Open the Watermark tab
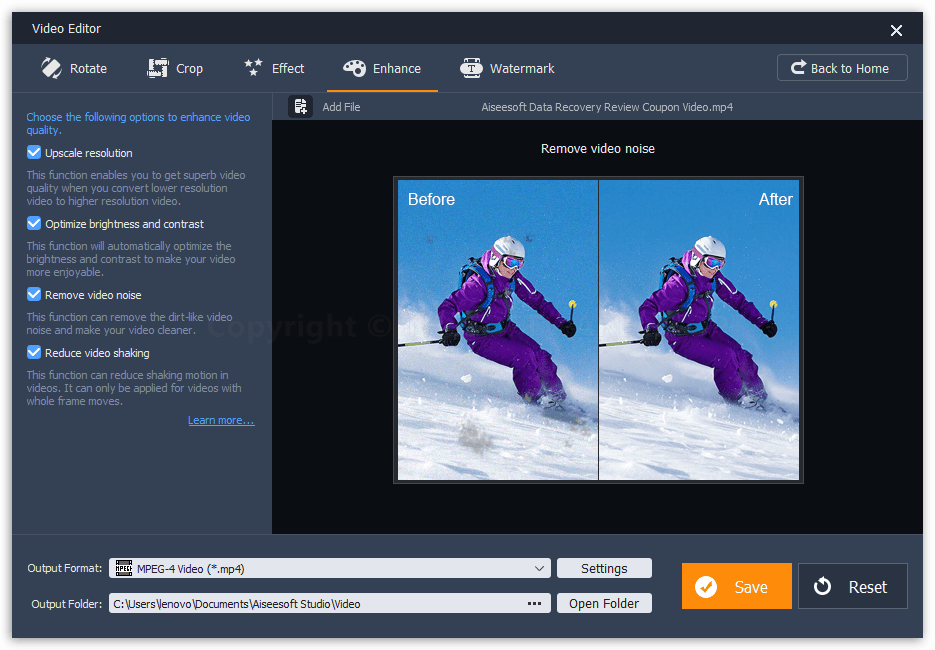This screenshot has height=650, width=935. (507, 69)
